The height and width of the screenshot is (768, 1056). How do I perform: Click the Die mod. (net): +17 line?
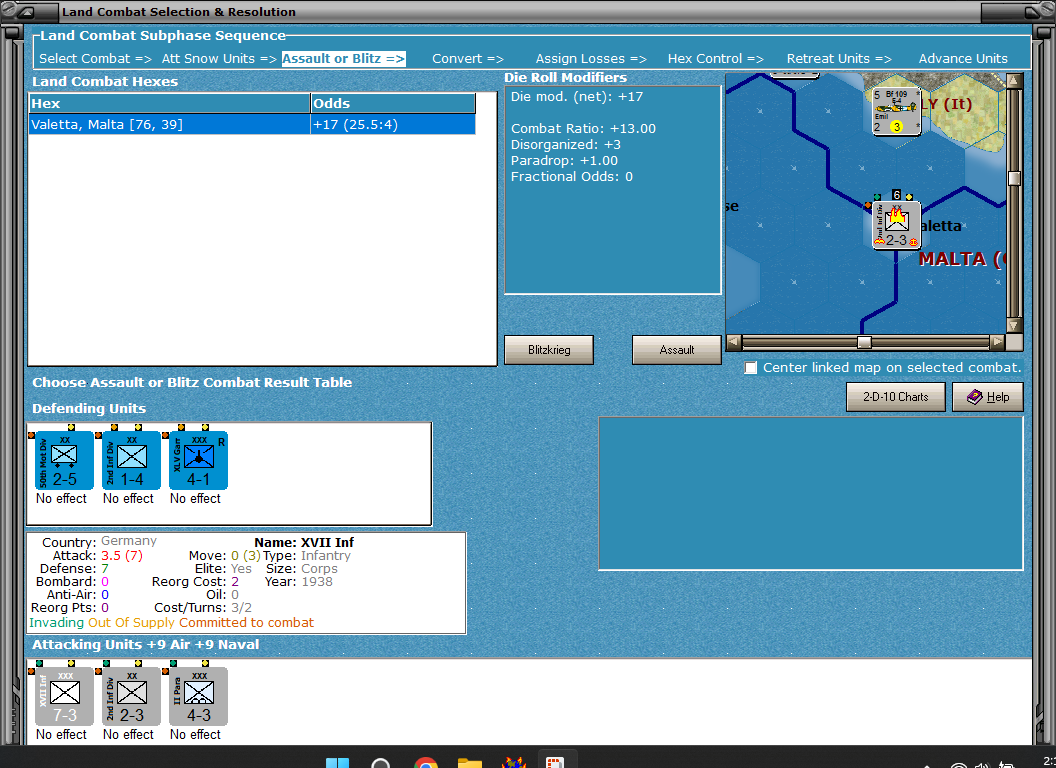pyautogui.click(x=576, y=97)
